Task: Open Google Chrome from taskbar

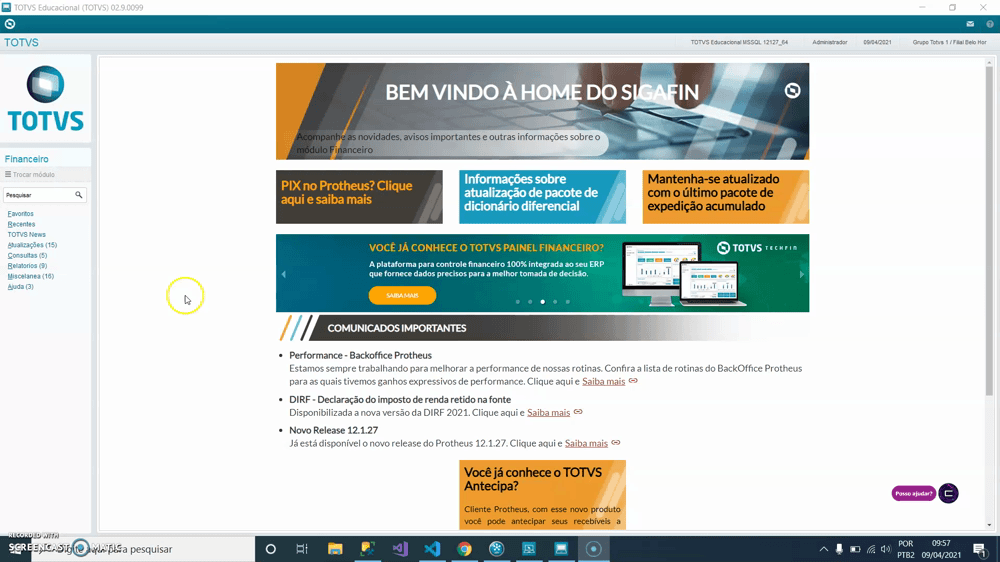Action: click(464, 549)
